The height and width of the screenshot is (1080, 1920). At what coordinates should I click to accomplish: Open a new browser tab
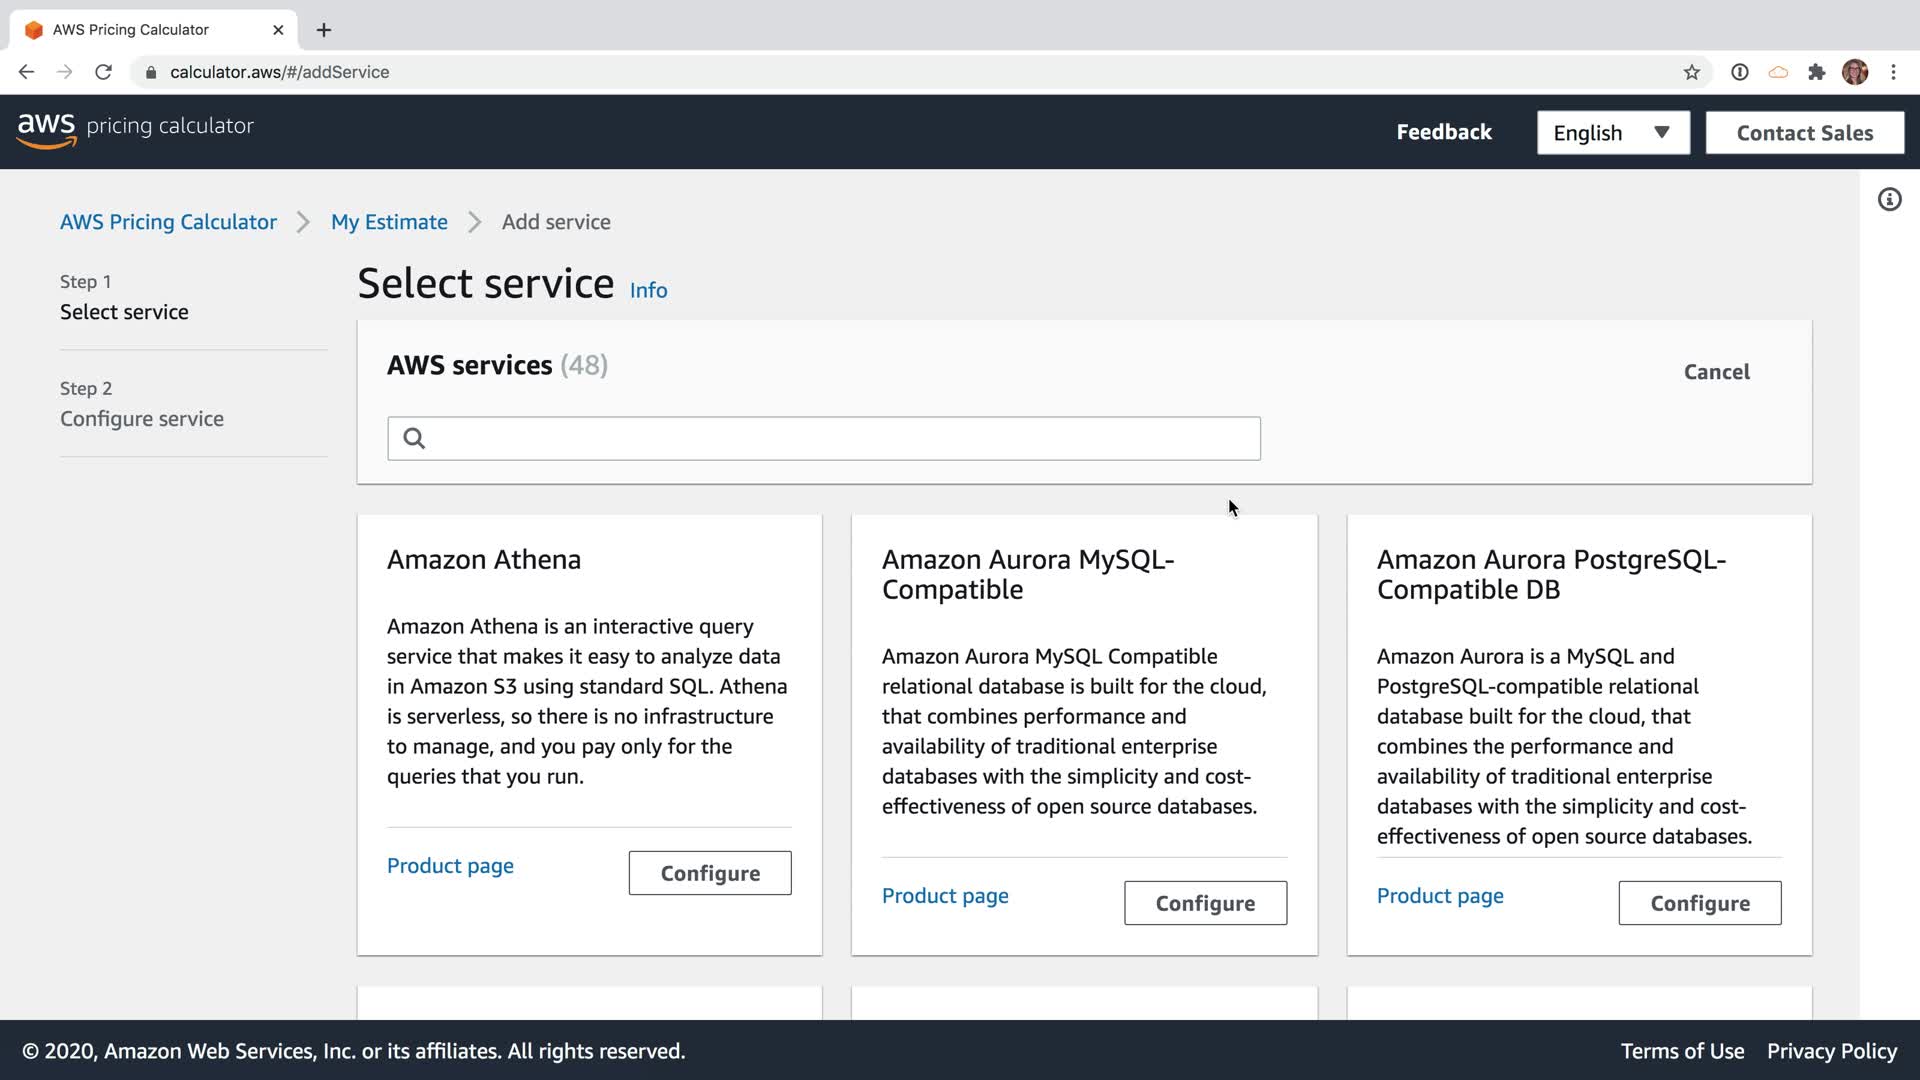tap(323, 30)
